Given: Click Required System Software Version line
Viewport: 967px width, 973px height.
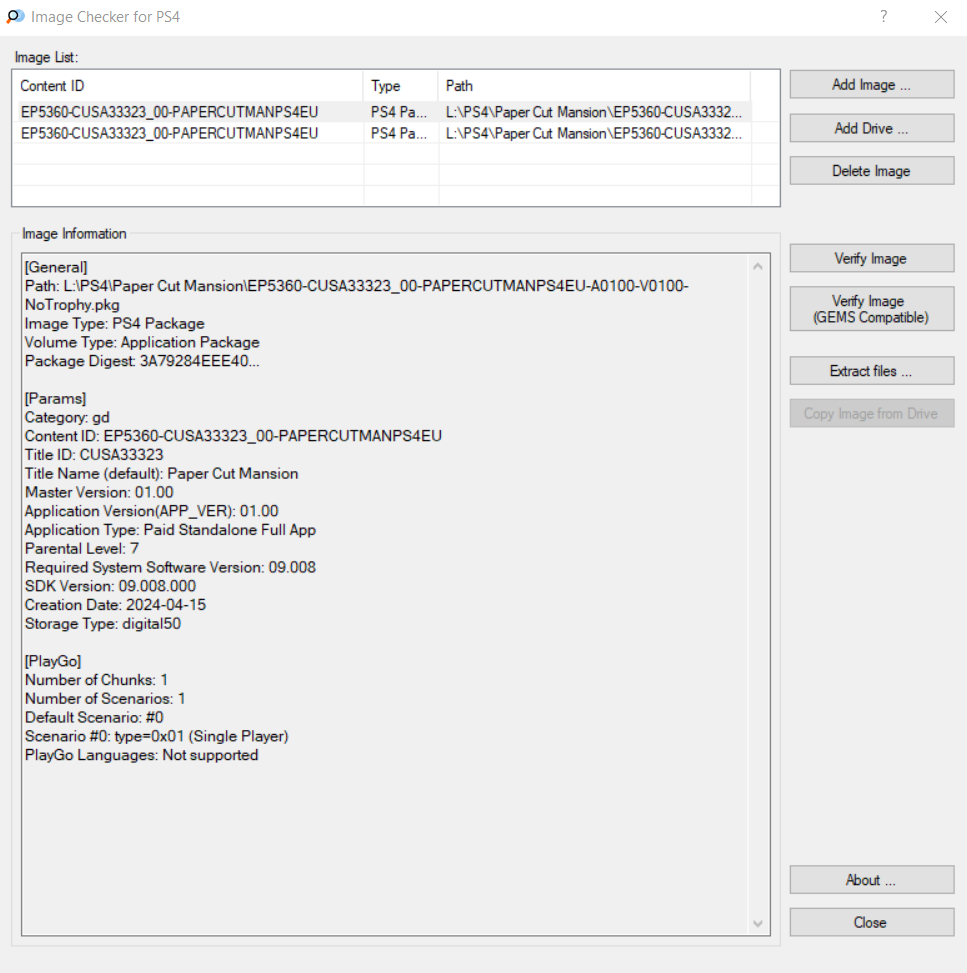Looking at the screenshot, I should click(170, 568).
